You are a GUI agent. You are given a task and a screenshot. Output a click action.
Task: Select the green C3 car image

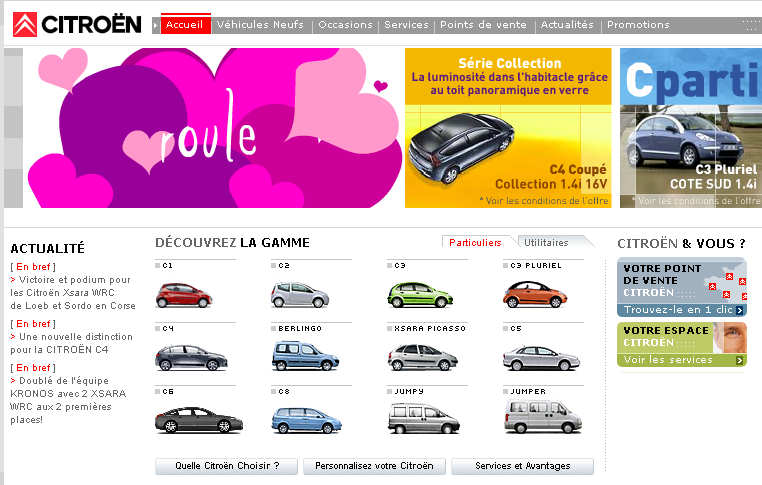click(420, 295)
